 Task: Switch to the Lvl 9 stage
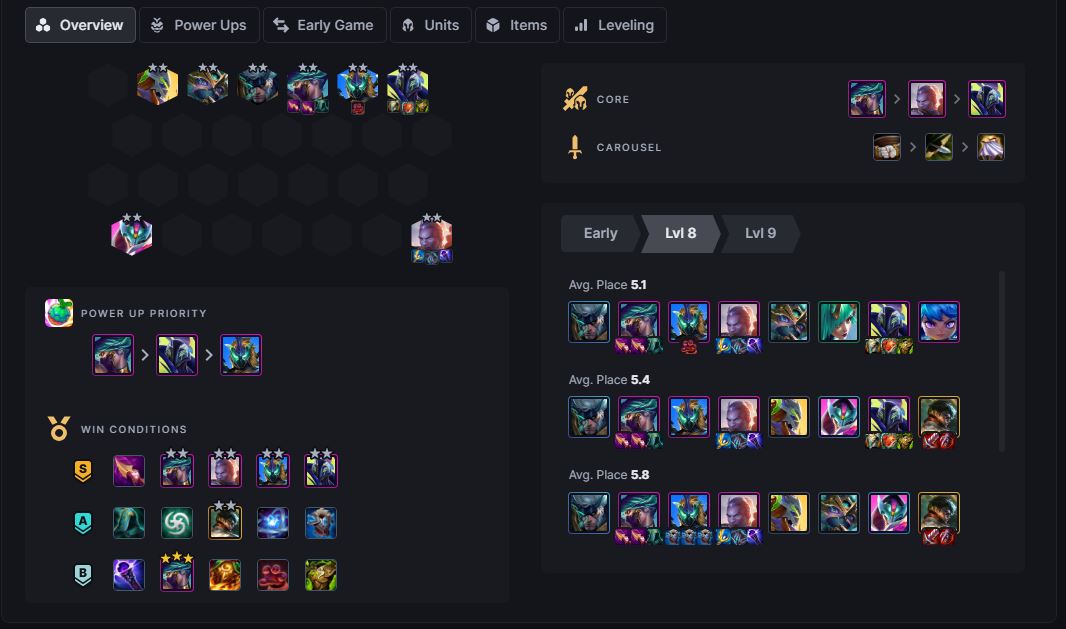[760, 233]
